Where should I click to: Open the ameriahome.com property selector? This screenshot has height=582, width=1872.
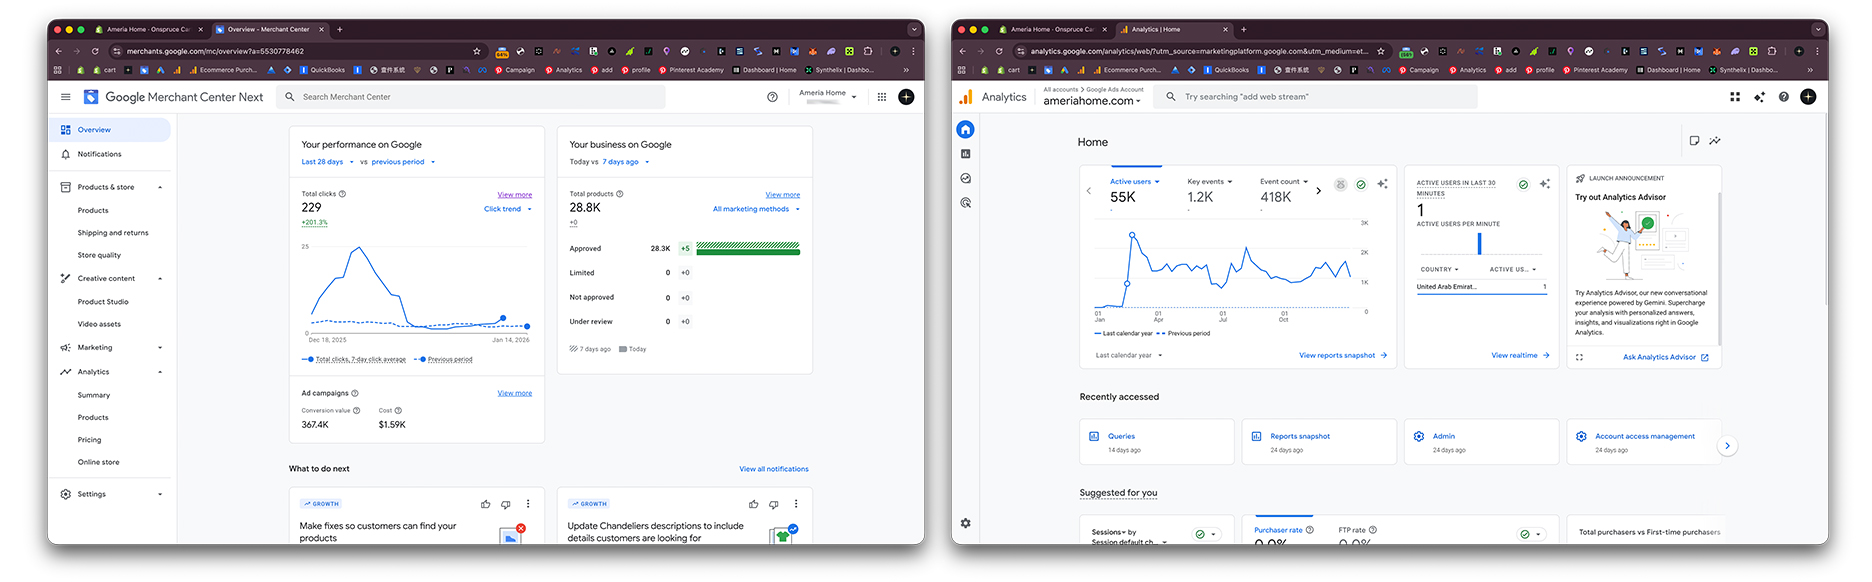tap(1092, 101)
